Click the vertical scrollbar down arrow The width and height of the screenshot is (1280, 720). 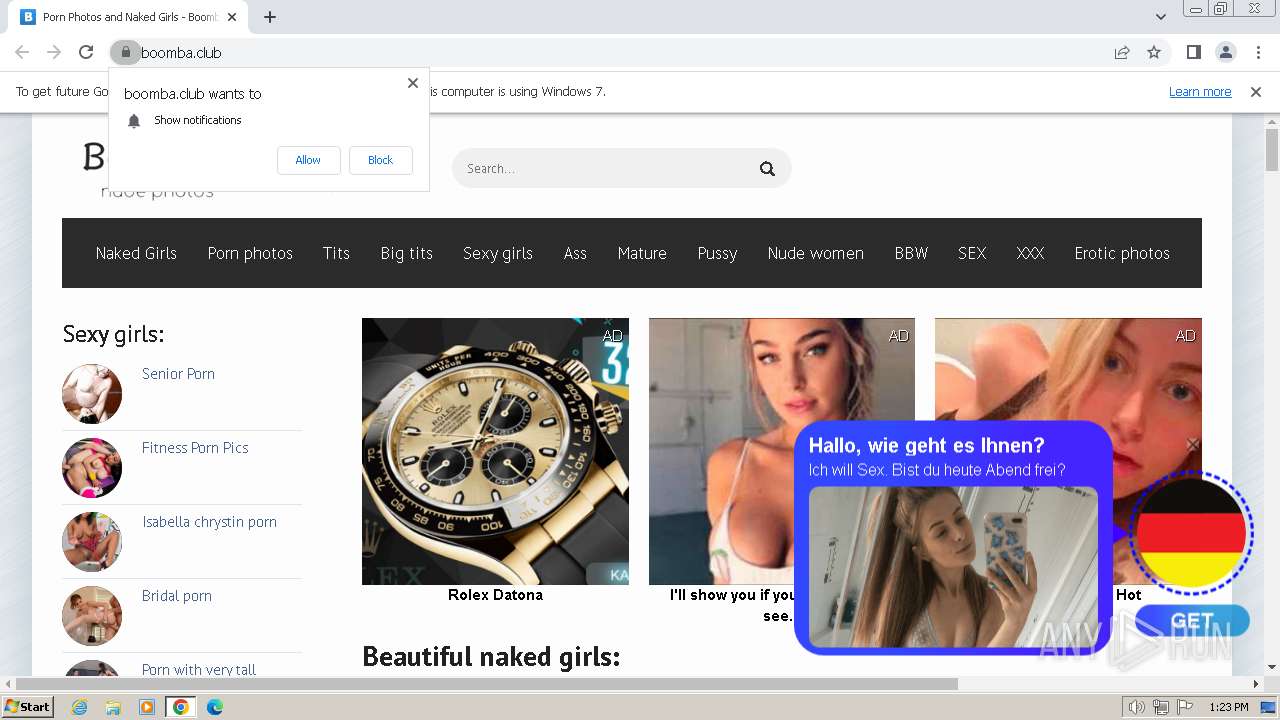click(x=1272, y=668)
